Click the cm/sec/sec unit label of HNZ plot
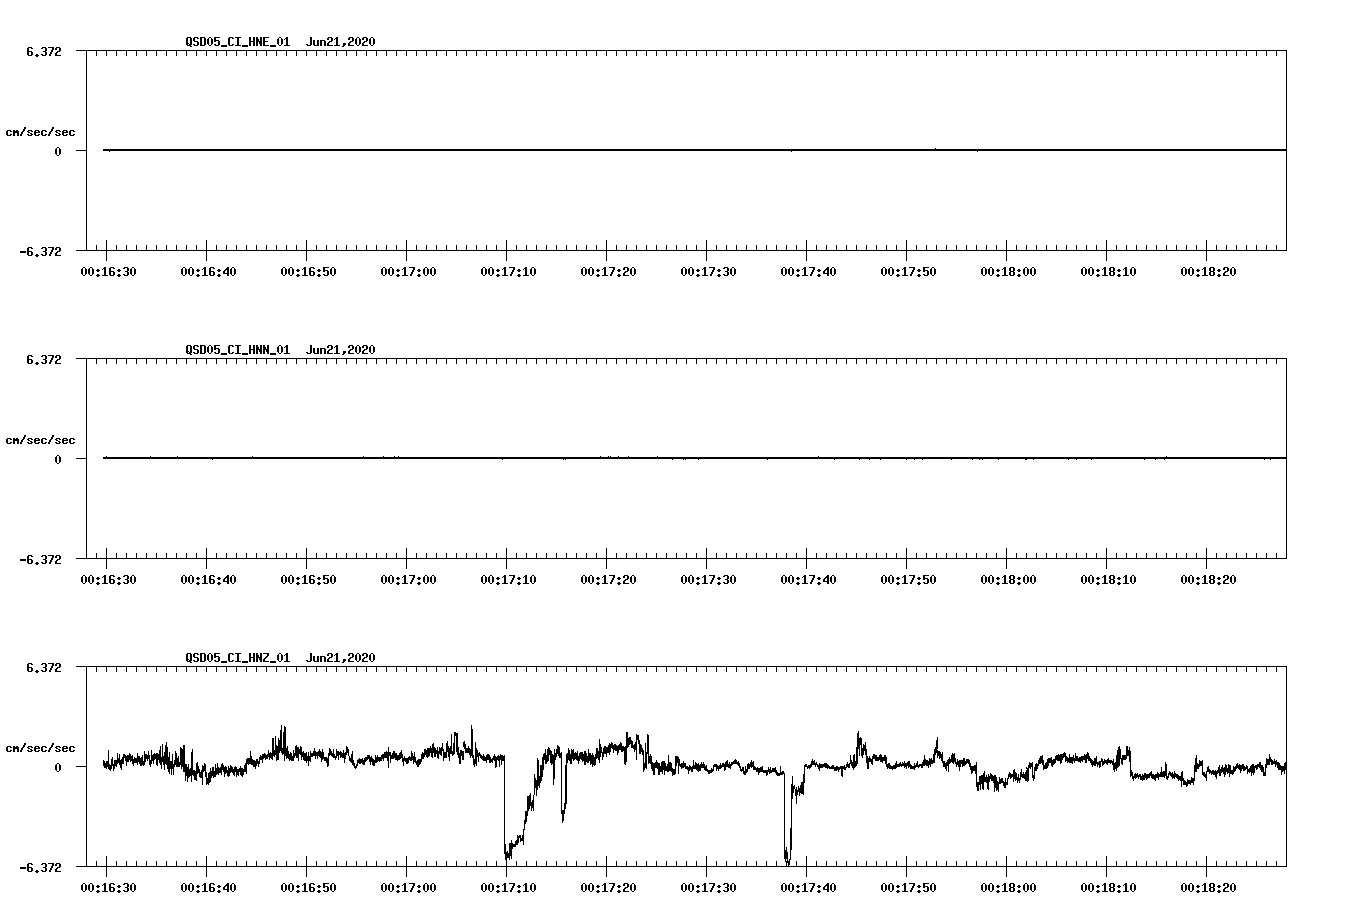 tap(40, 748)
